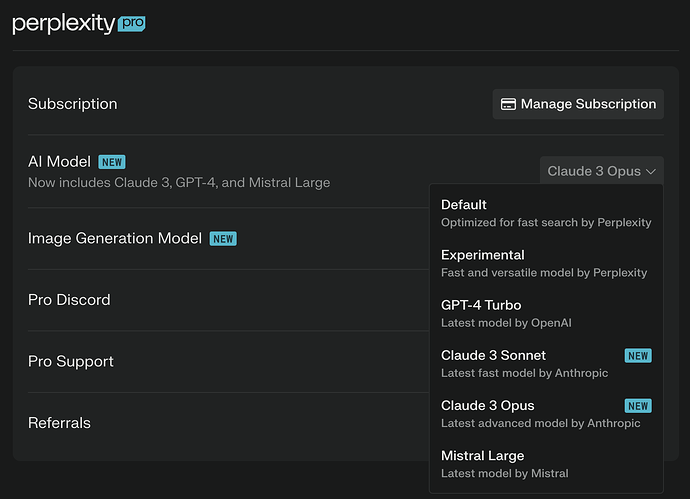Screen dimensions: 690x499
Task: Select GPT-4 Turbo from the model list
Action: coord(545,313)
